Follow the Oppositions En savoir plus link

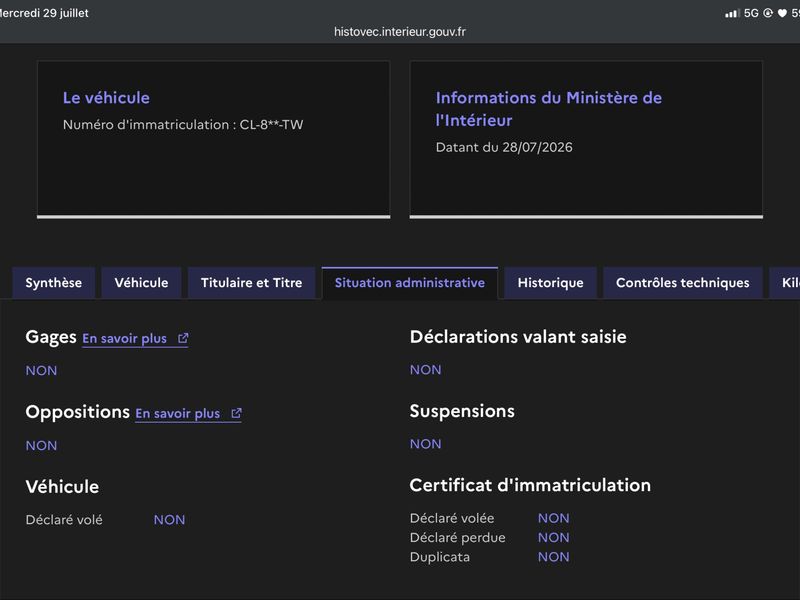[188, 414]
